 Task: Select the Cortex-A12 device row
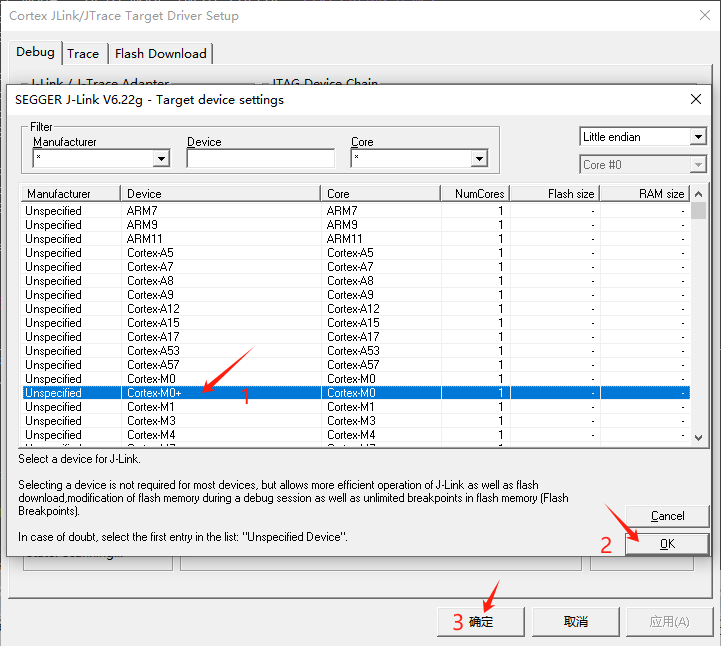[355, 309]
